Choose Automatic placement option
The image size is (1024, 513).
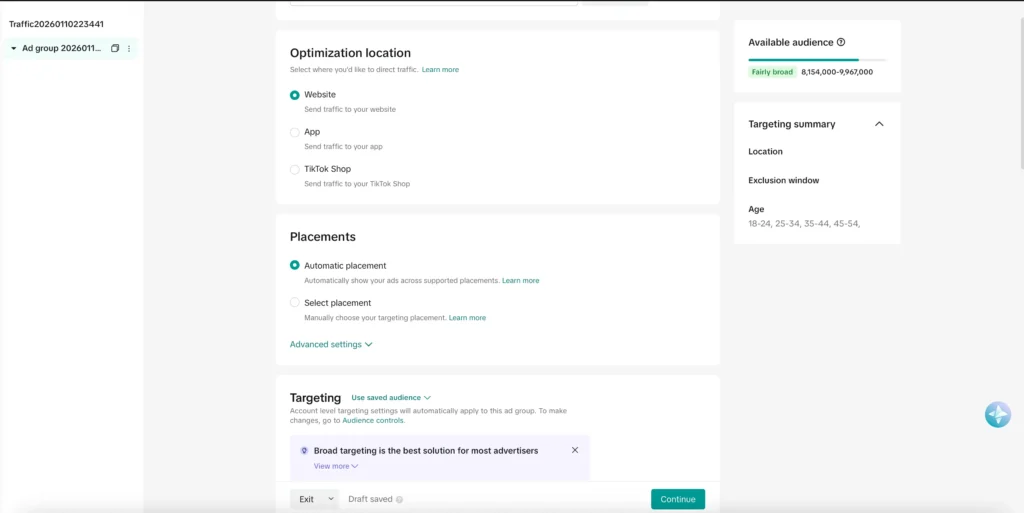pos(295,266)
